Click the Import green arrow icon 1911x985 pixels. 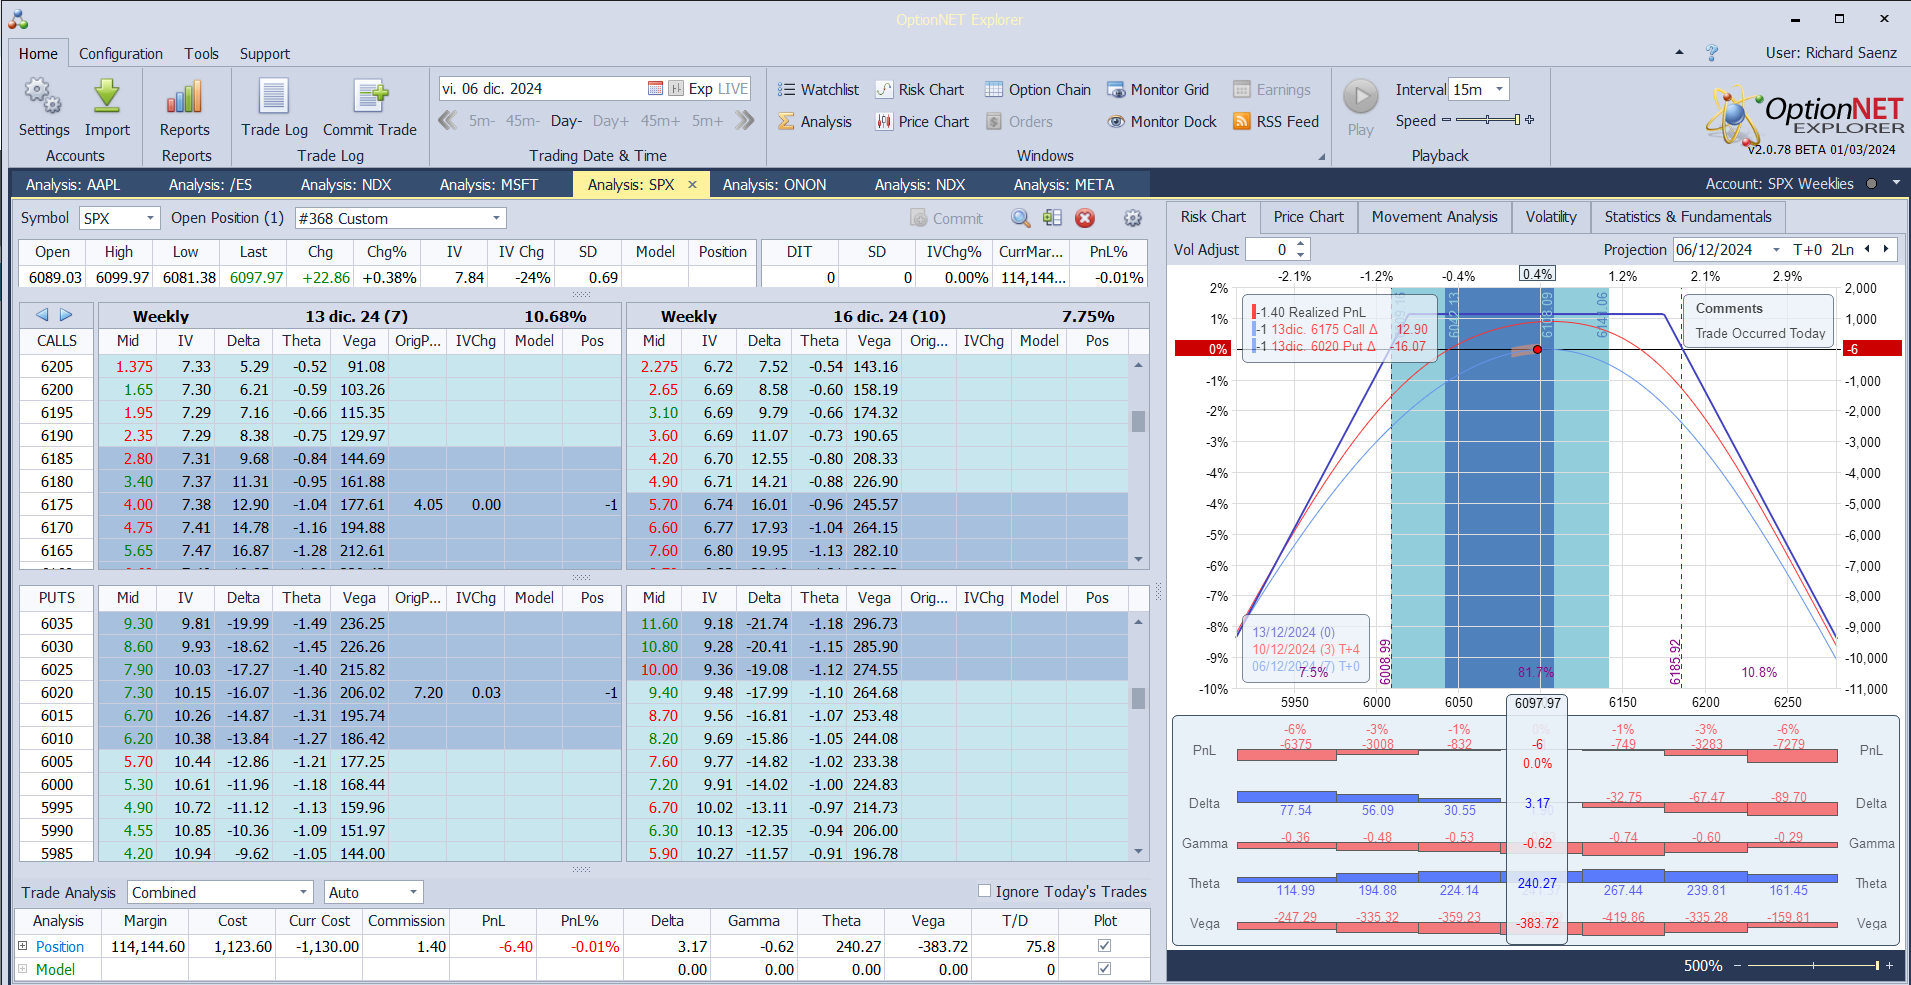(107, 96)
